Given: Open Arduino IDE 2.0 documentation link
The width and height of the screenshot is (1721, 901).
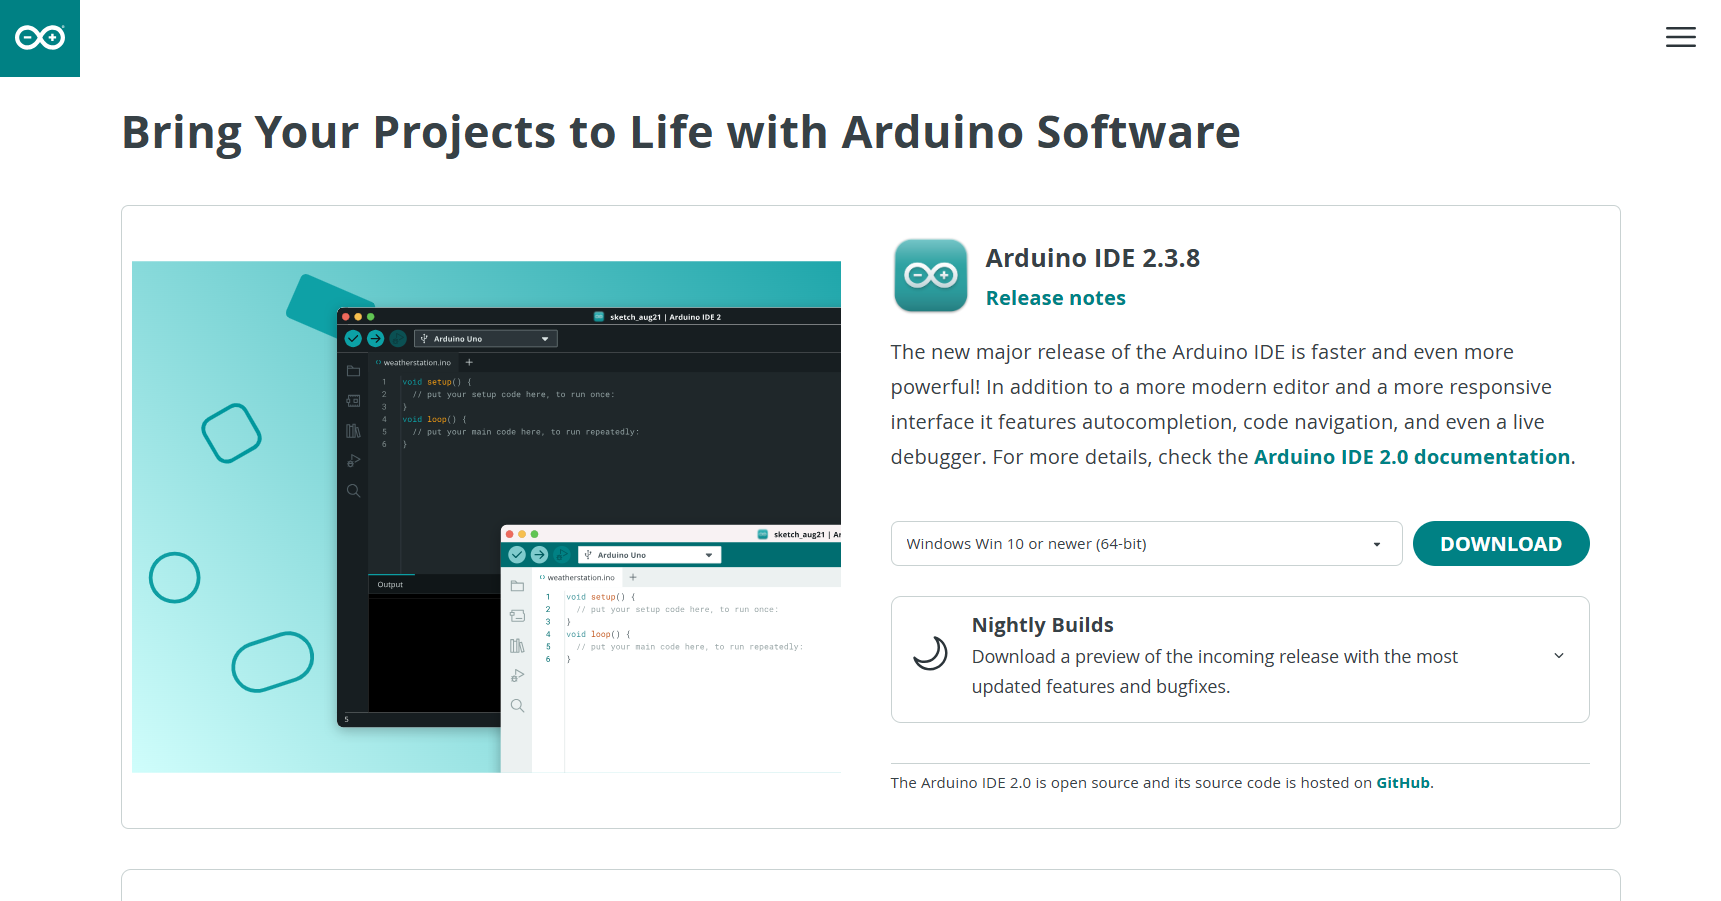Looking at the screenshot, I should click(1411, 457).
